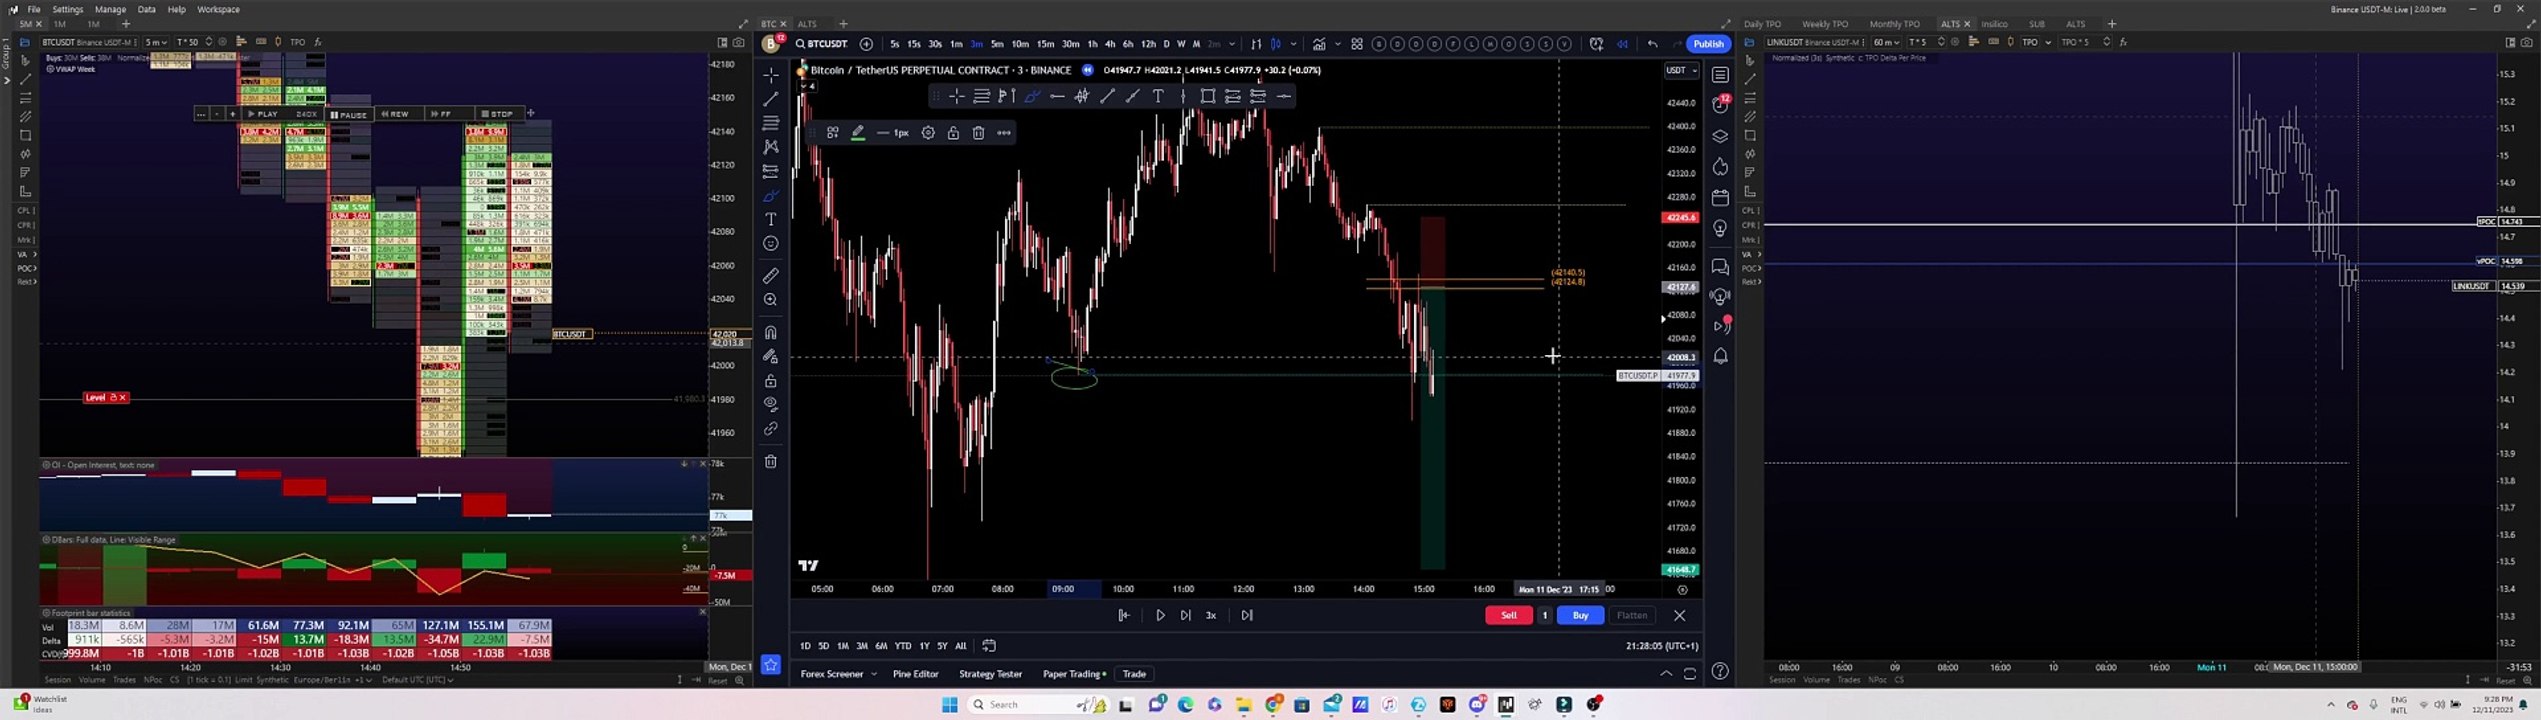Open the Pine Editor tab

(x=915, y=674)
